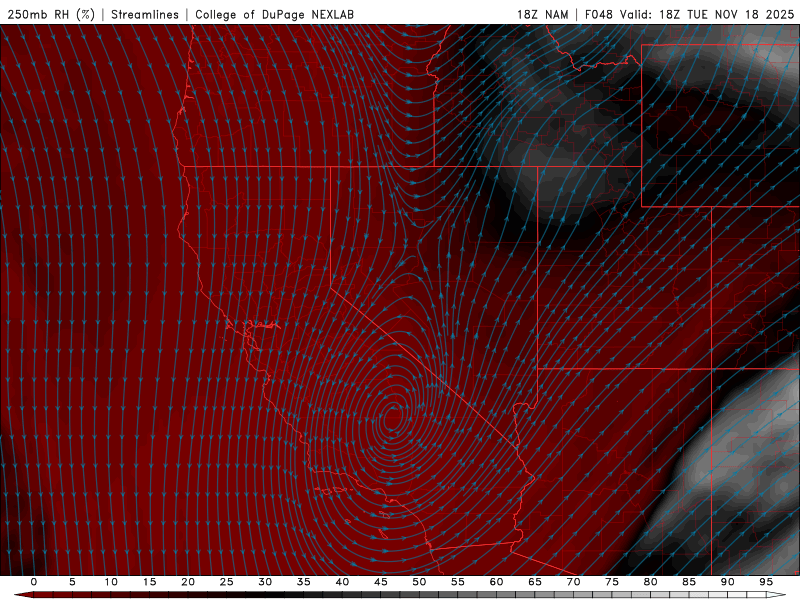Click the colorbar label "35"
Screen dimensions: 800x600
[304, 582]
